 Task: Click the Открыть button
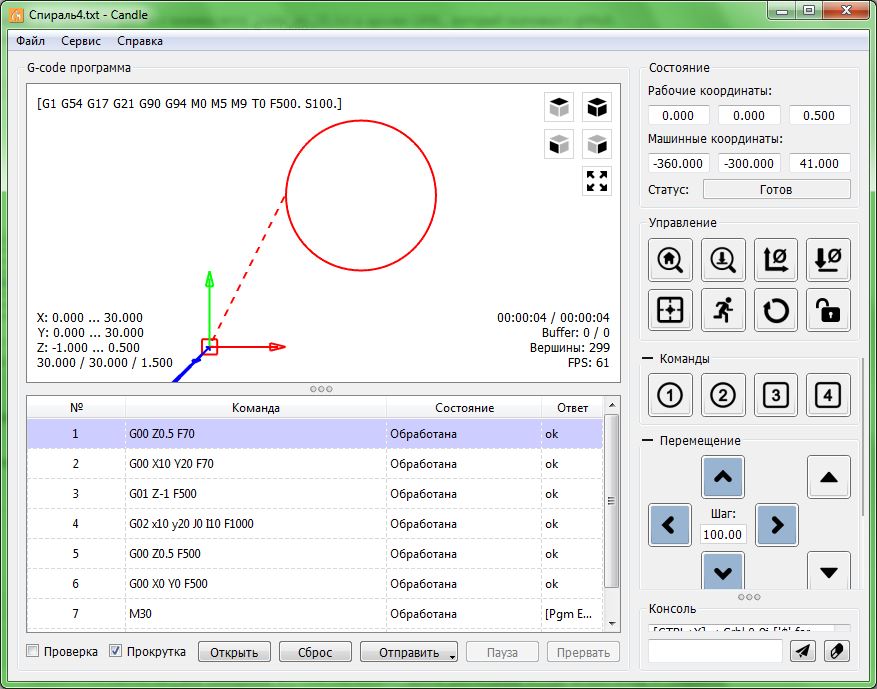(x=234, y=652)
